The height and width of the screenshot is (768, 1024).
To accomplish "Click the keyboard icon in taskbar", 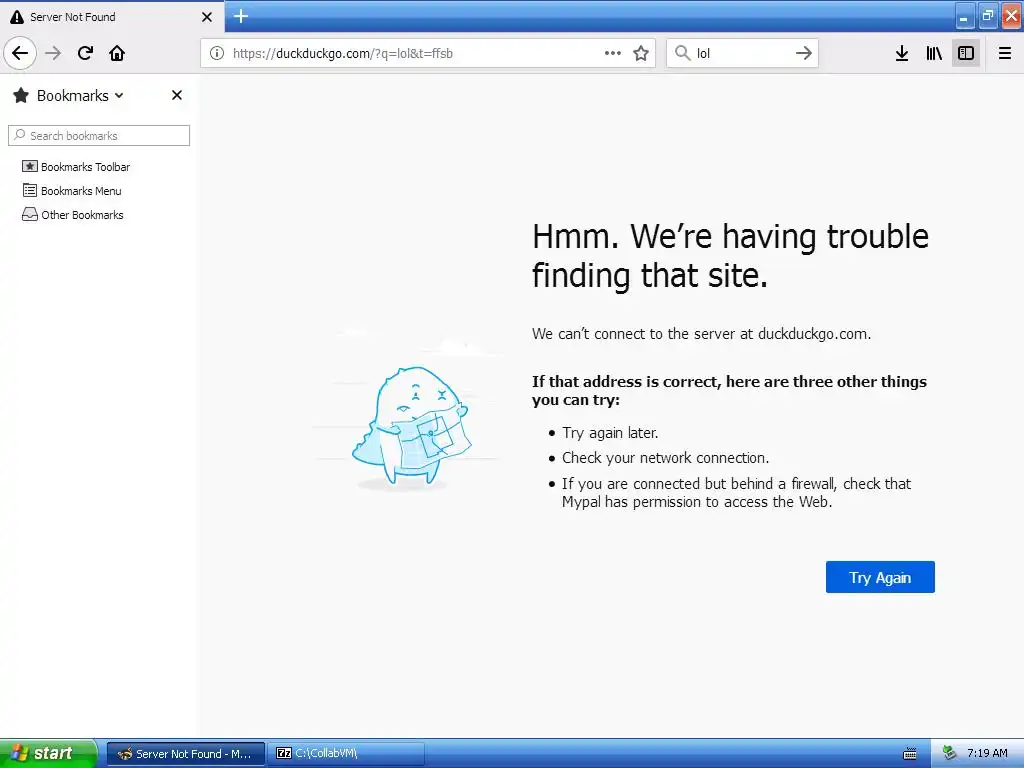I will 910,754.
